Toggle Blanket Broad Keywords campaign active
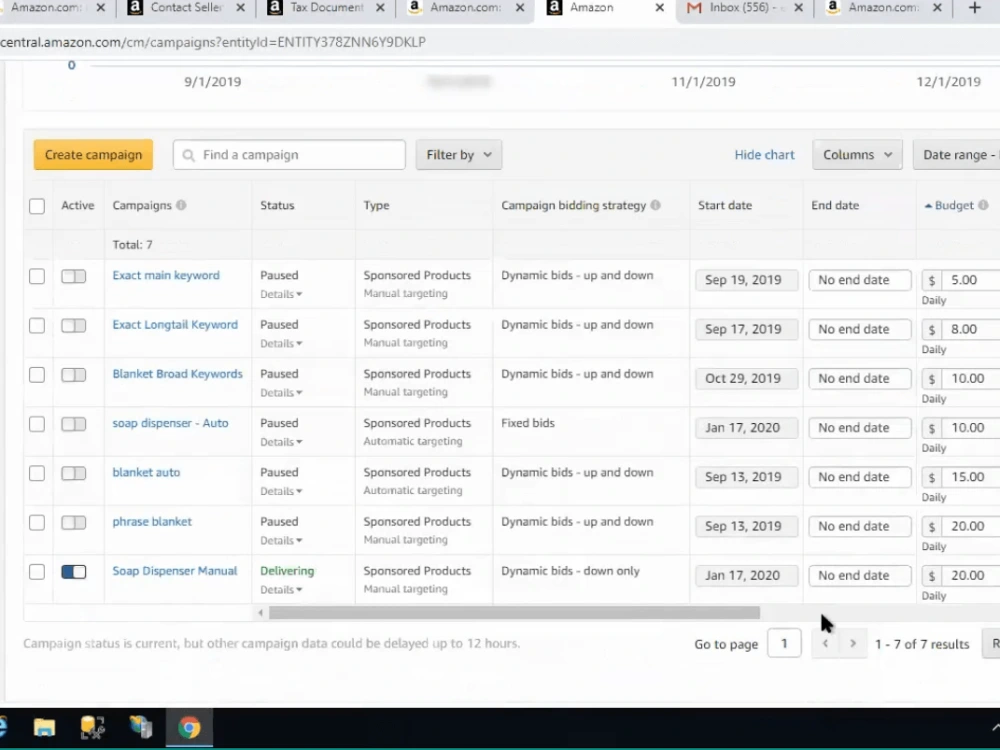This screenshot has width=1000, height=750. [73, 374]
